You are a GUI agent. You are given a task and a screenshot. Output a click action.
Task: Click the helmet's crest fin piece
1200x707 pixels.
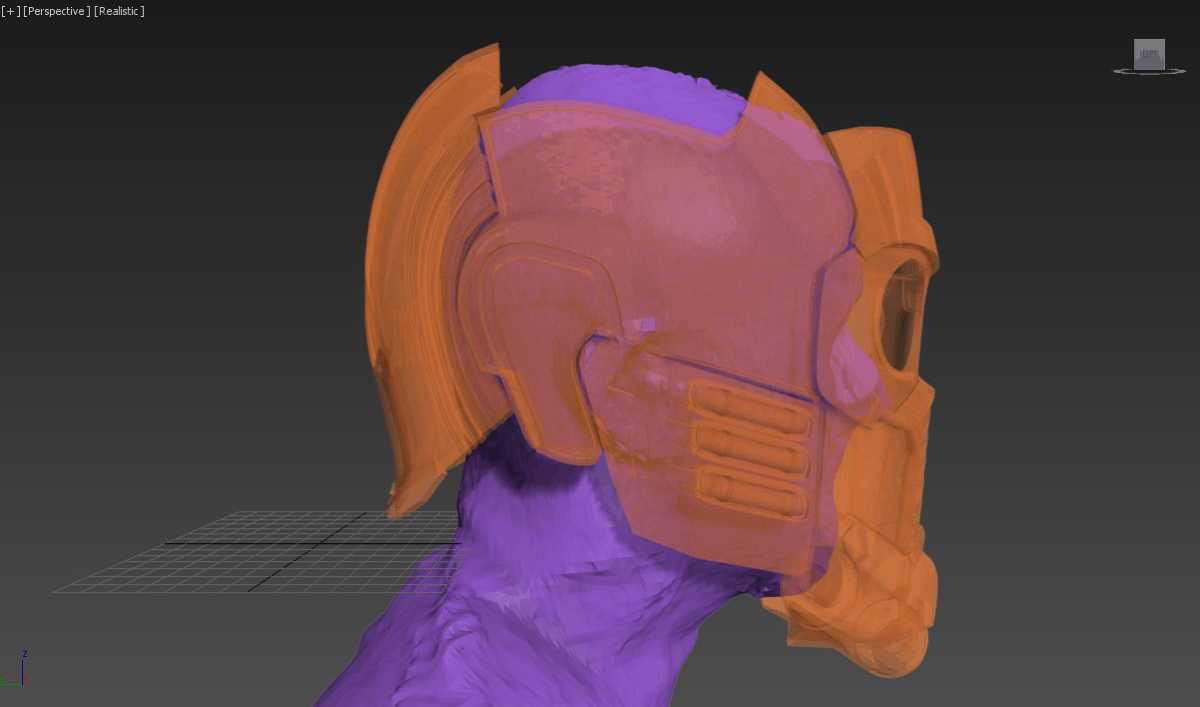(x=420, y=250)
